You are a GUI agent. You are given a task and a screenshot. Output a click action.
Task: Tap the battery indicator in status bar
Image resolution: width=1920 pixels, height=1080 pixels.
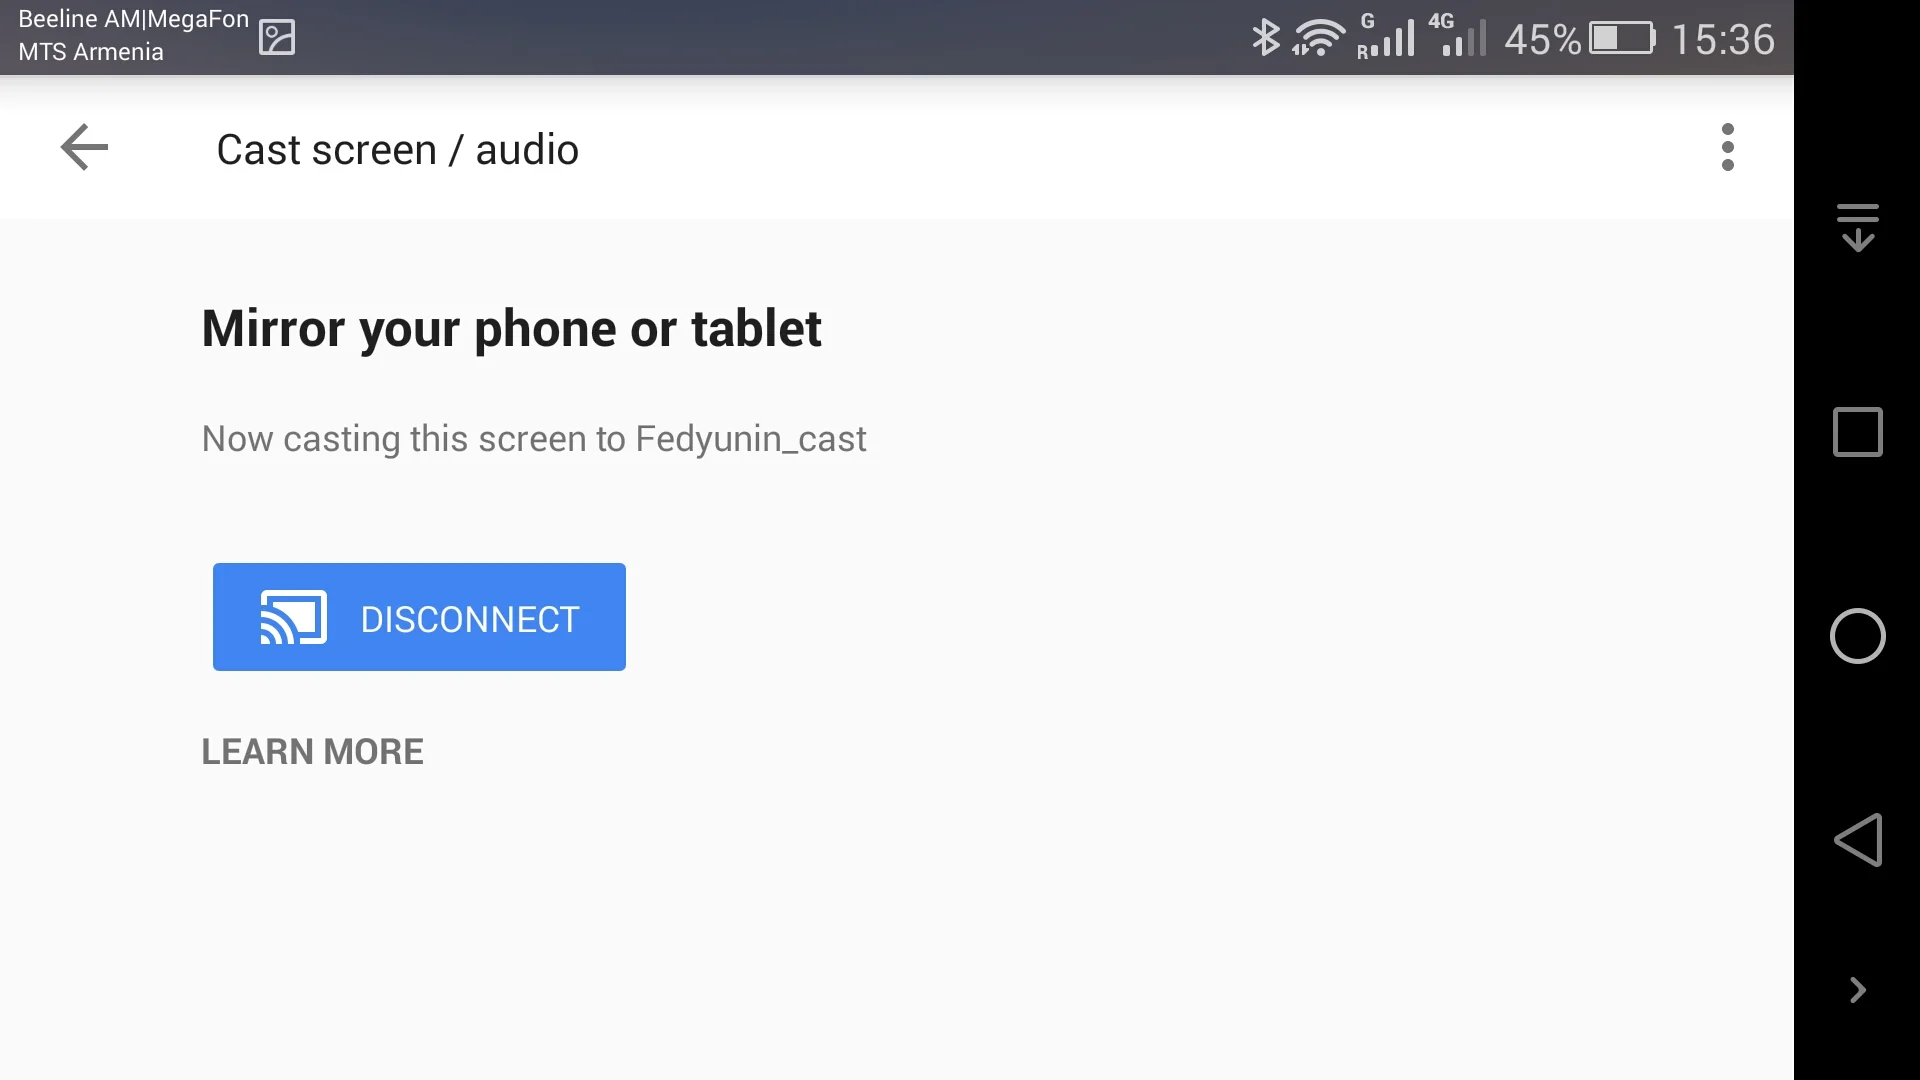1623,38
